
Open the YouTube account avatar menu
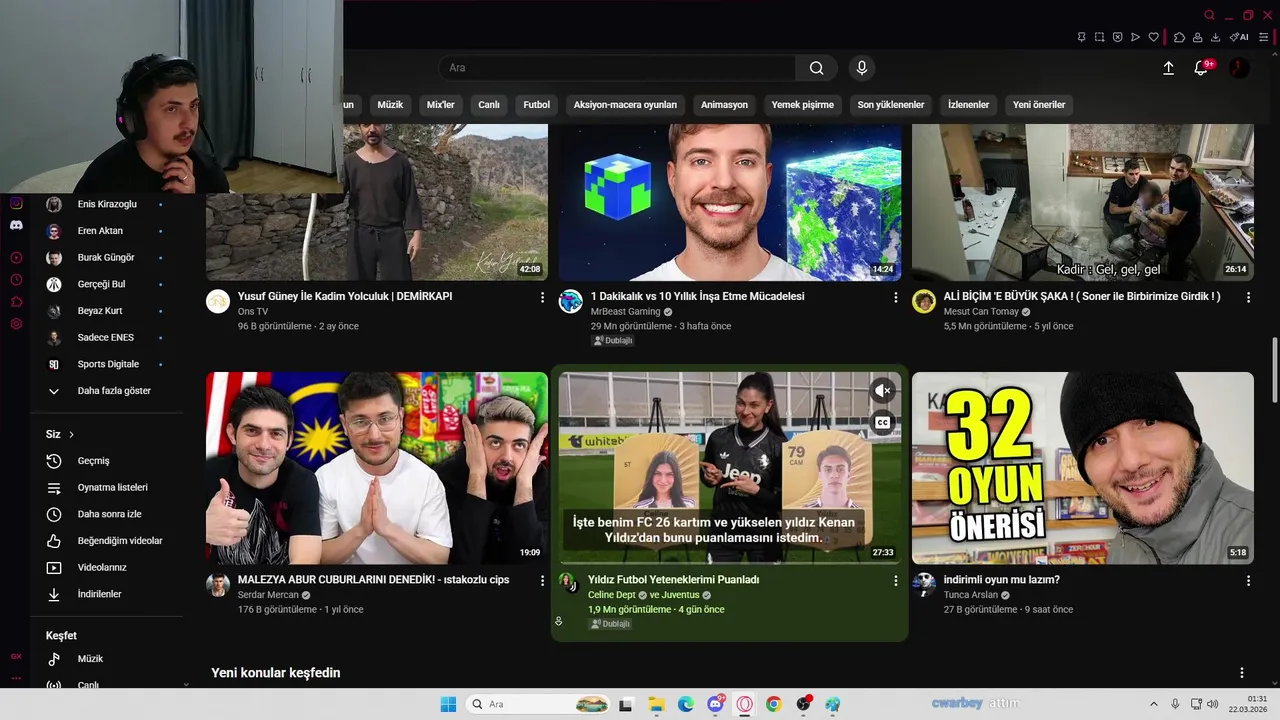tap(1239, 68)
